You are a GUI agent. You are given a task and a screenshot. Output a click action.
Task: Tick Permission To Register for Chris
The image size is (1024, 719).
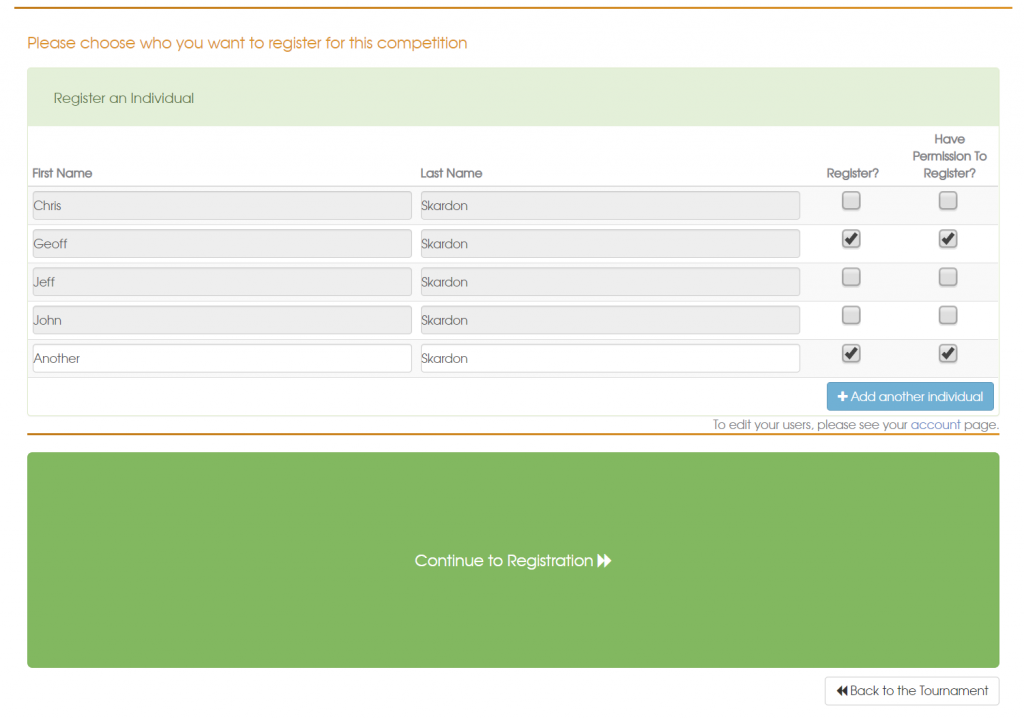[x=948, y=200]
